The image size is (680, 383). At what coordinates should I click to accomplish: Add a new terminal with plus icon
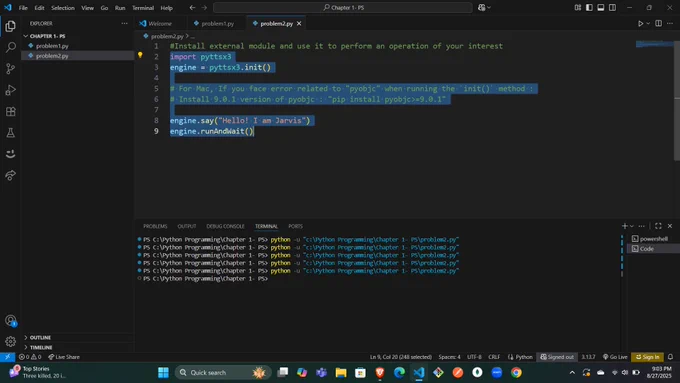click(x=624, y=226)
